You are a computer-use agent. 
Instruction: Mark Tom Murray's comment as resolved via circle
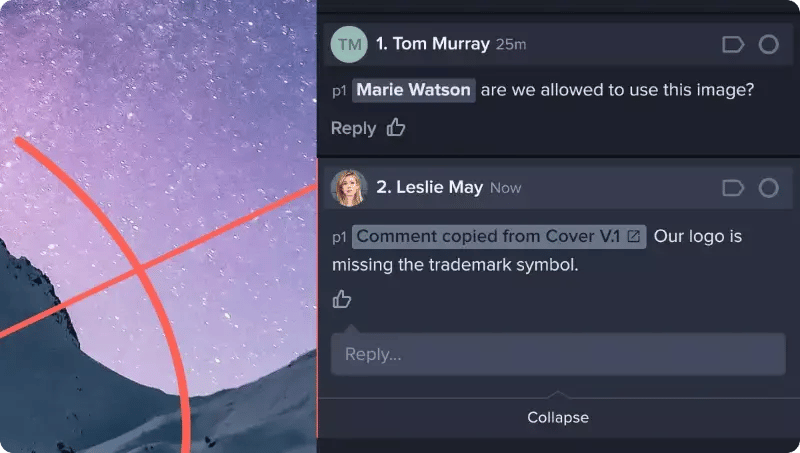[768, 45]
